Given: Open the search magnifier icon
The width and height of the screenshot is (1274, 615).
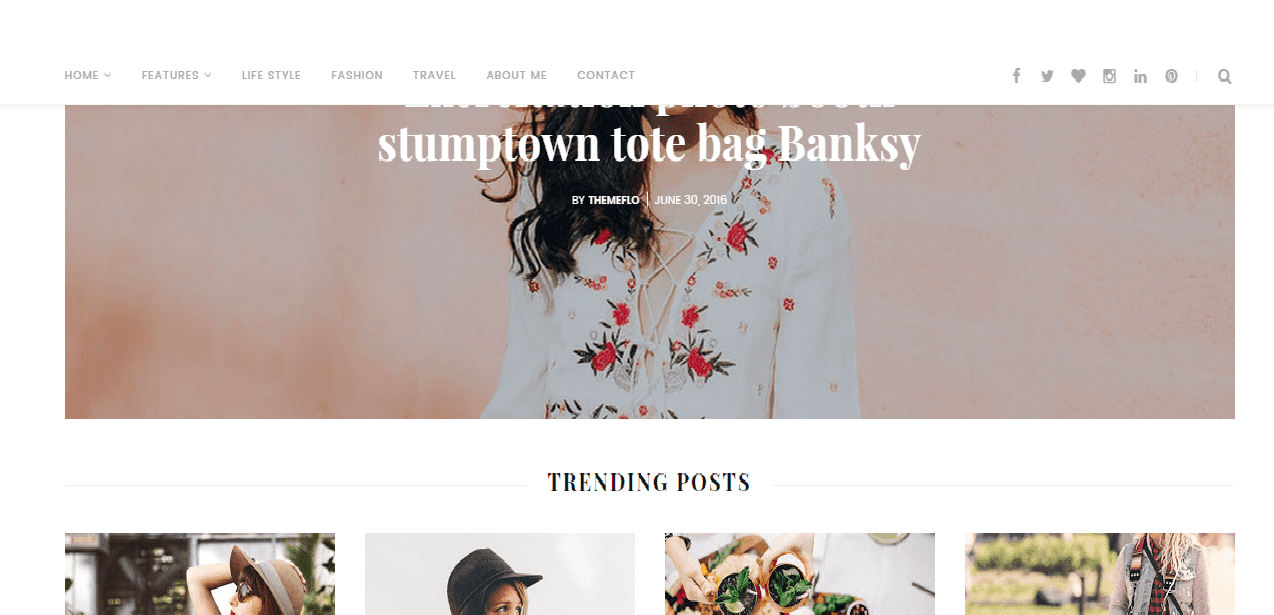Looking at the screenshot, I should (1225, 76).
